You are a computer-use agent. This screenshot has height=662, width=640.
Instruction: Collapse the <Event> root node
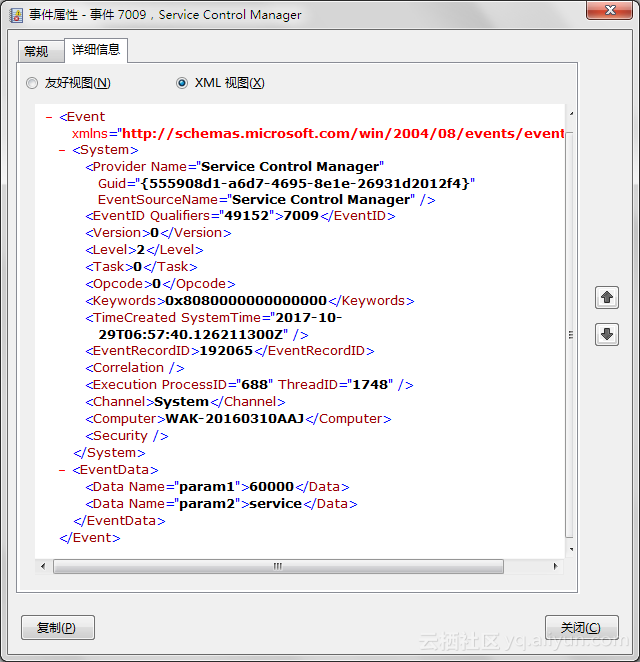click(x=49, y=117)
